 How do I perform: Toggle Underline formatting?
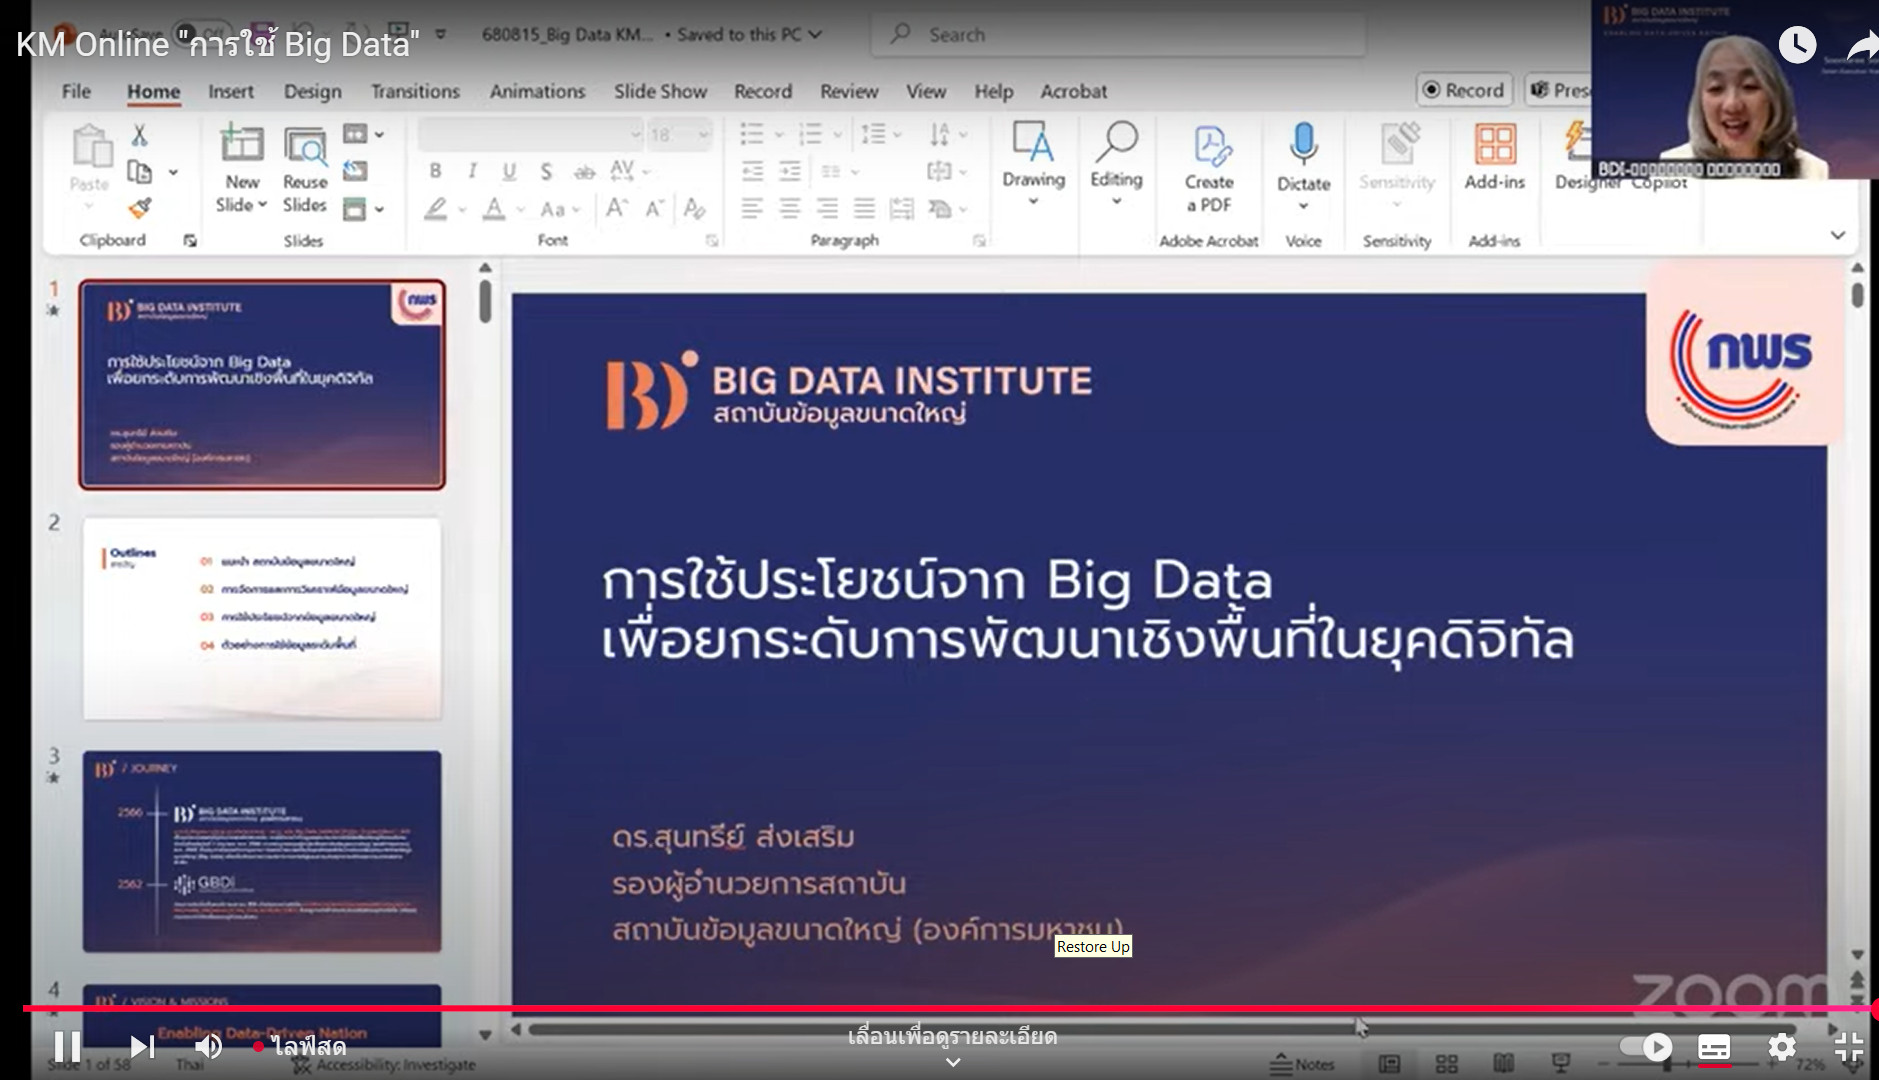point(509,171)
